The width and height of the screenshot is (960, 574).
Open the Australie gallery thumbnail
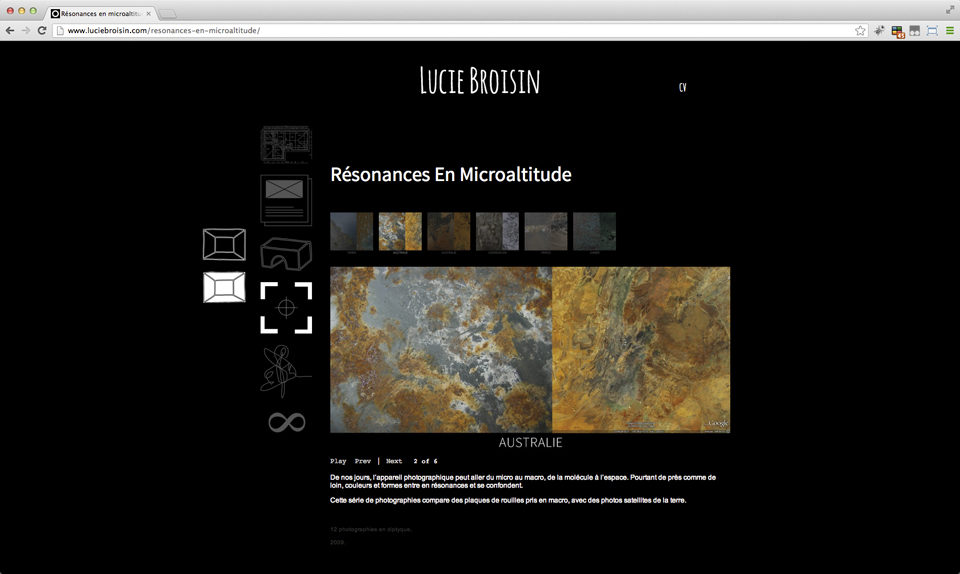[x=400, y=231]
